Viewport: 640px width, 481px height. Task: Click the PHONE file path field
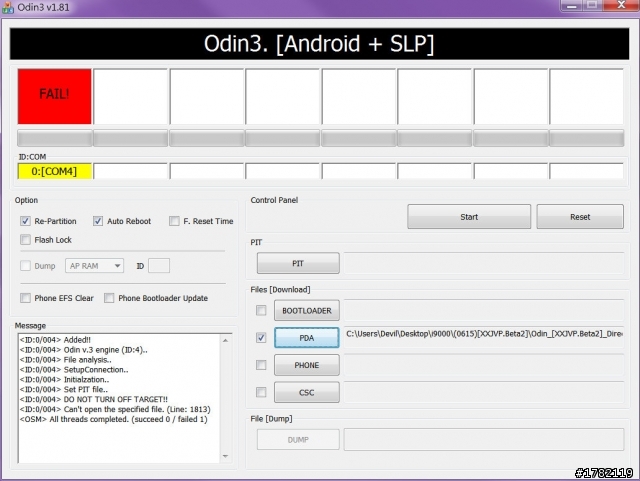click(484, 365)
